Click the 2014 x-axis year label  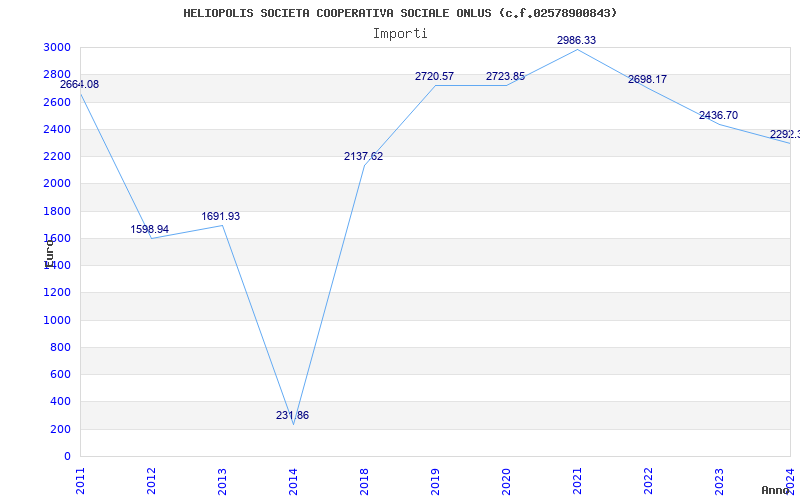pyautogui.click(x=293, y=481)
